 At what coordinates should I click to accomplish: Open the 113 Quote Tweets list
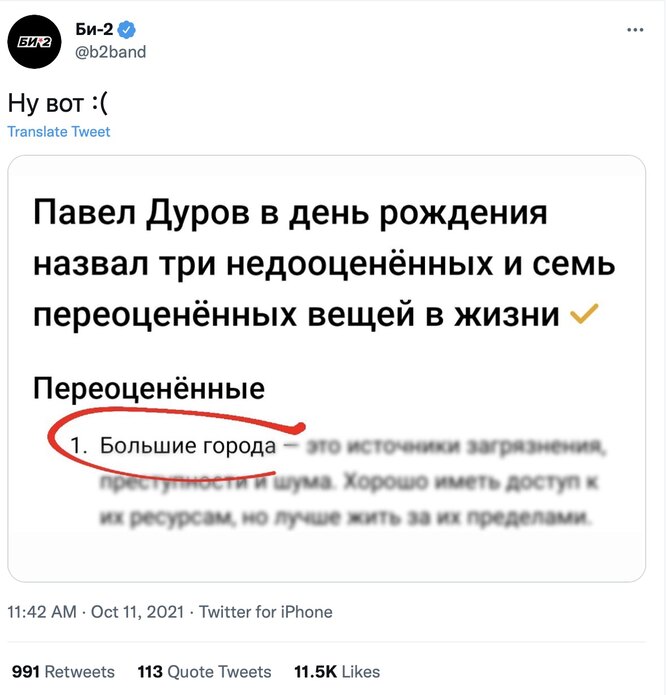[204, 671]
